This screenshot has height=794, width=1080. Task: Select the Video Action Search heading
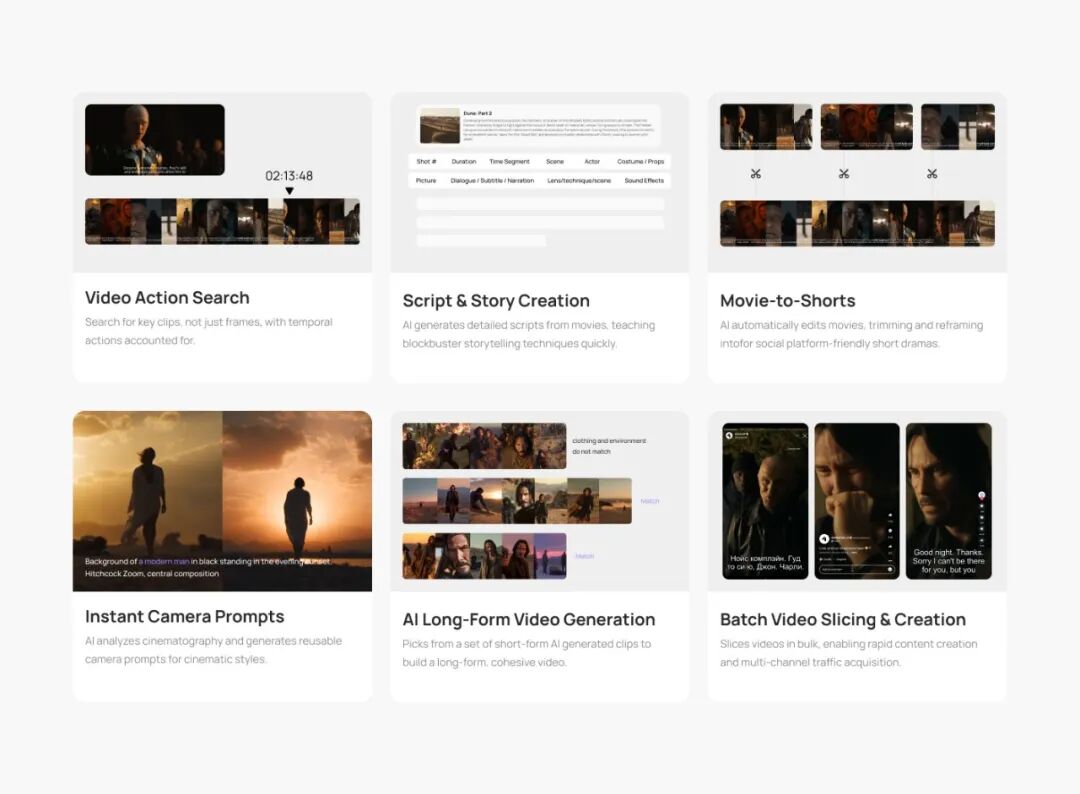coord(167,297)
